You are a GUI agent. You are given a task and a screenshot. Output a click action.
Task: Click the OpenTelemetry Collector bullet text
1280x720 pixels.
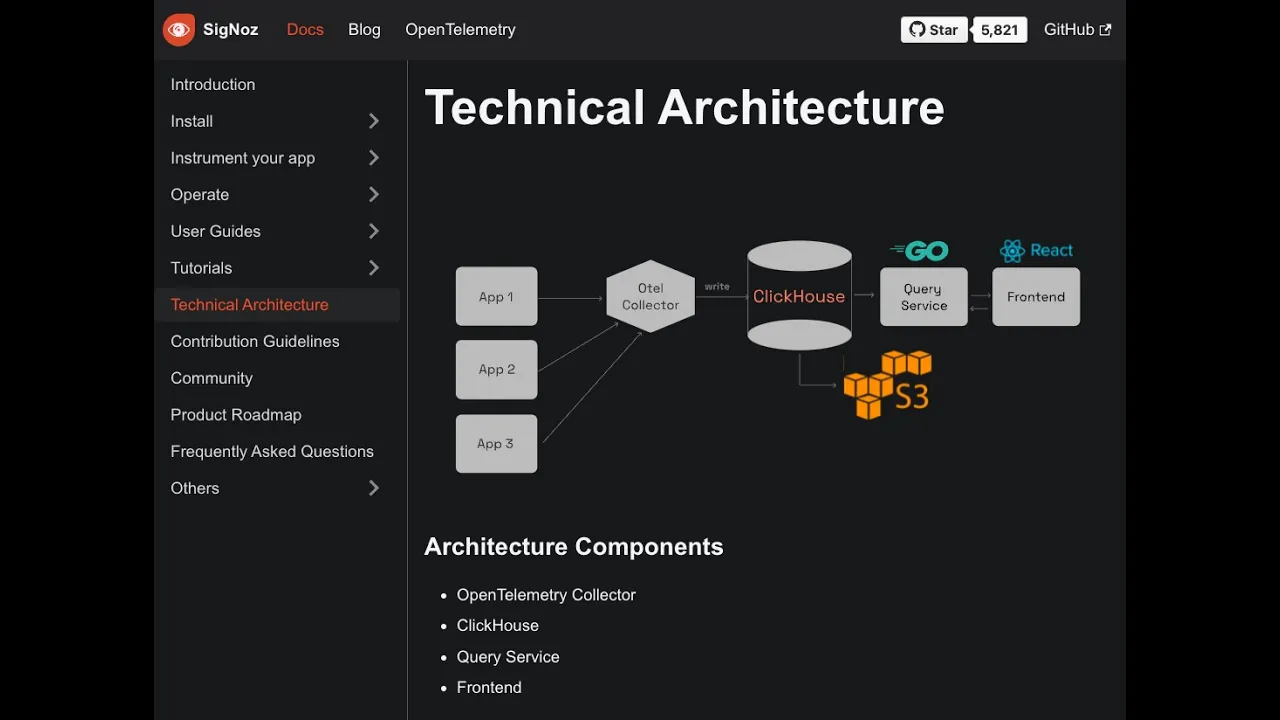tap(546, 595)
